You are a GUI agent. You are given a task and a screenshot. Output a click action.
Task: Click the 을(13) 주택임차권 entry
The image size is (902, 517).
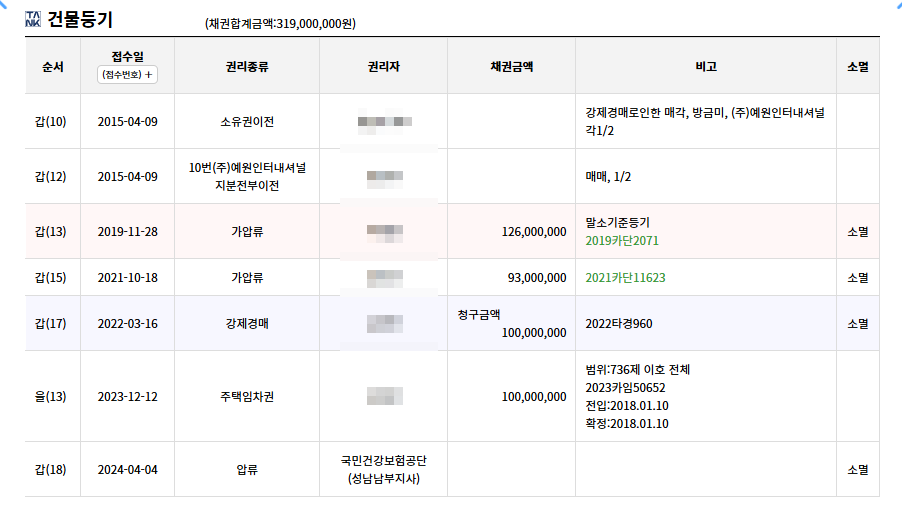[247, 396]
